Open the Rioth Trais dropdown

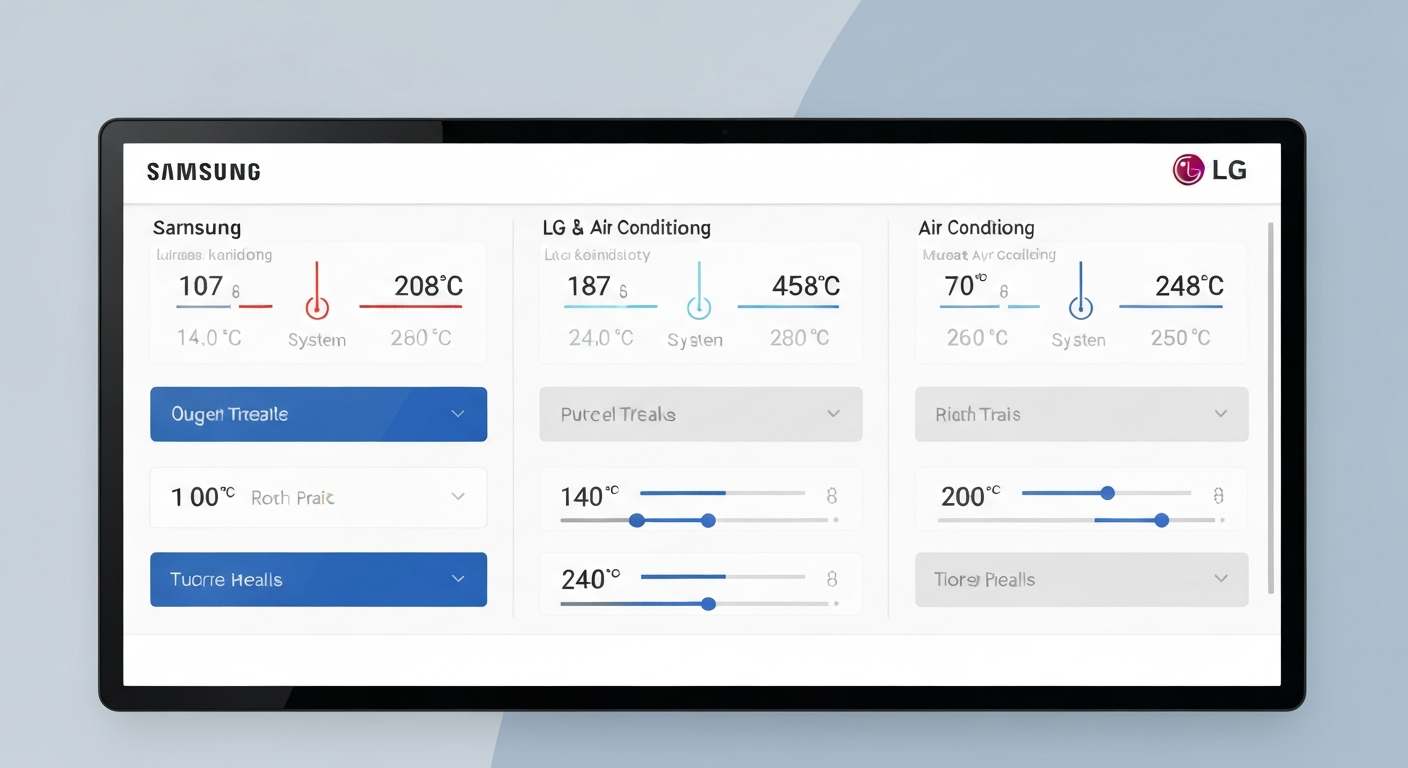click(1081, 414)
